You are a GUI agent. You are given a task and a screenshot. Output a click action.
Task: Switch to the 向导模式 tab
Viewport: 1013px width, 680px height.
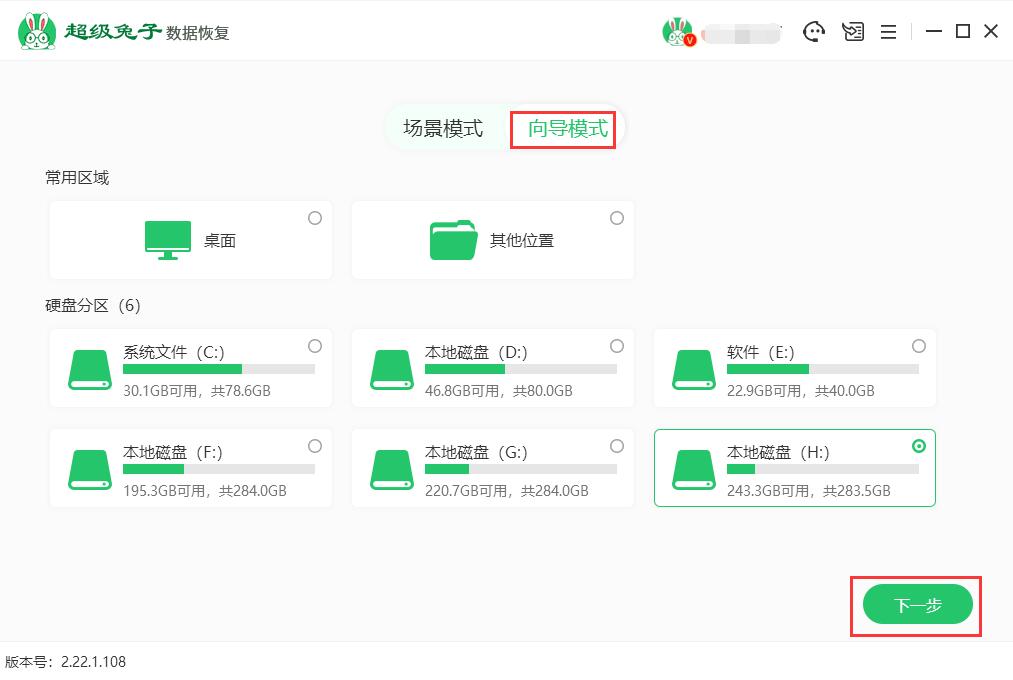pos(563,128)
